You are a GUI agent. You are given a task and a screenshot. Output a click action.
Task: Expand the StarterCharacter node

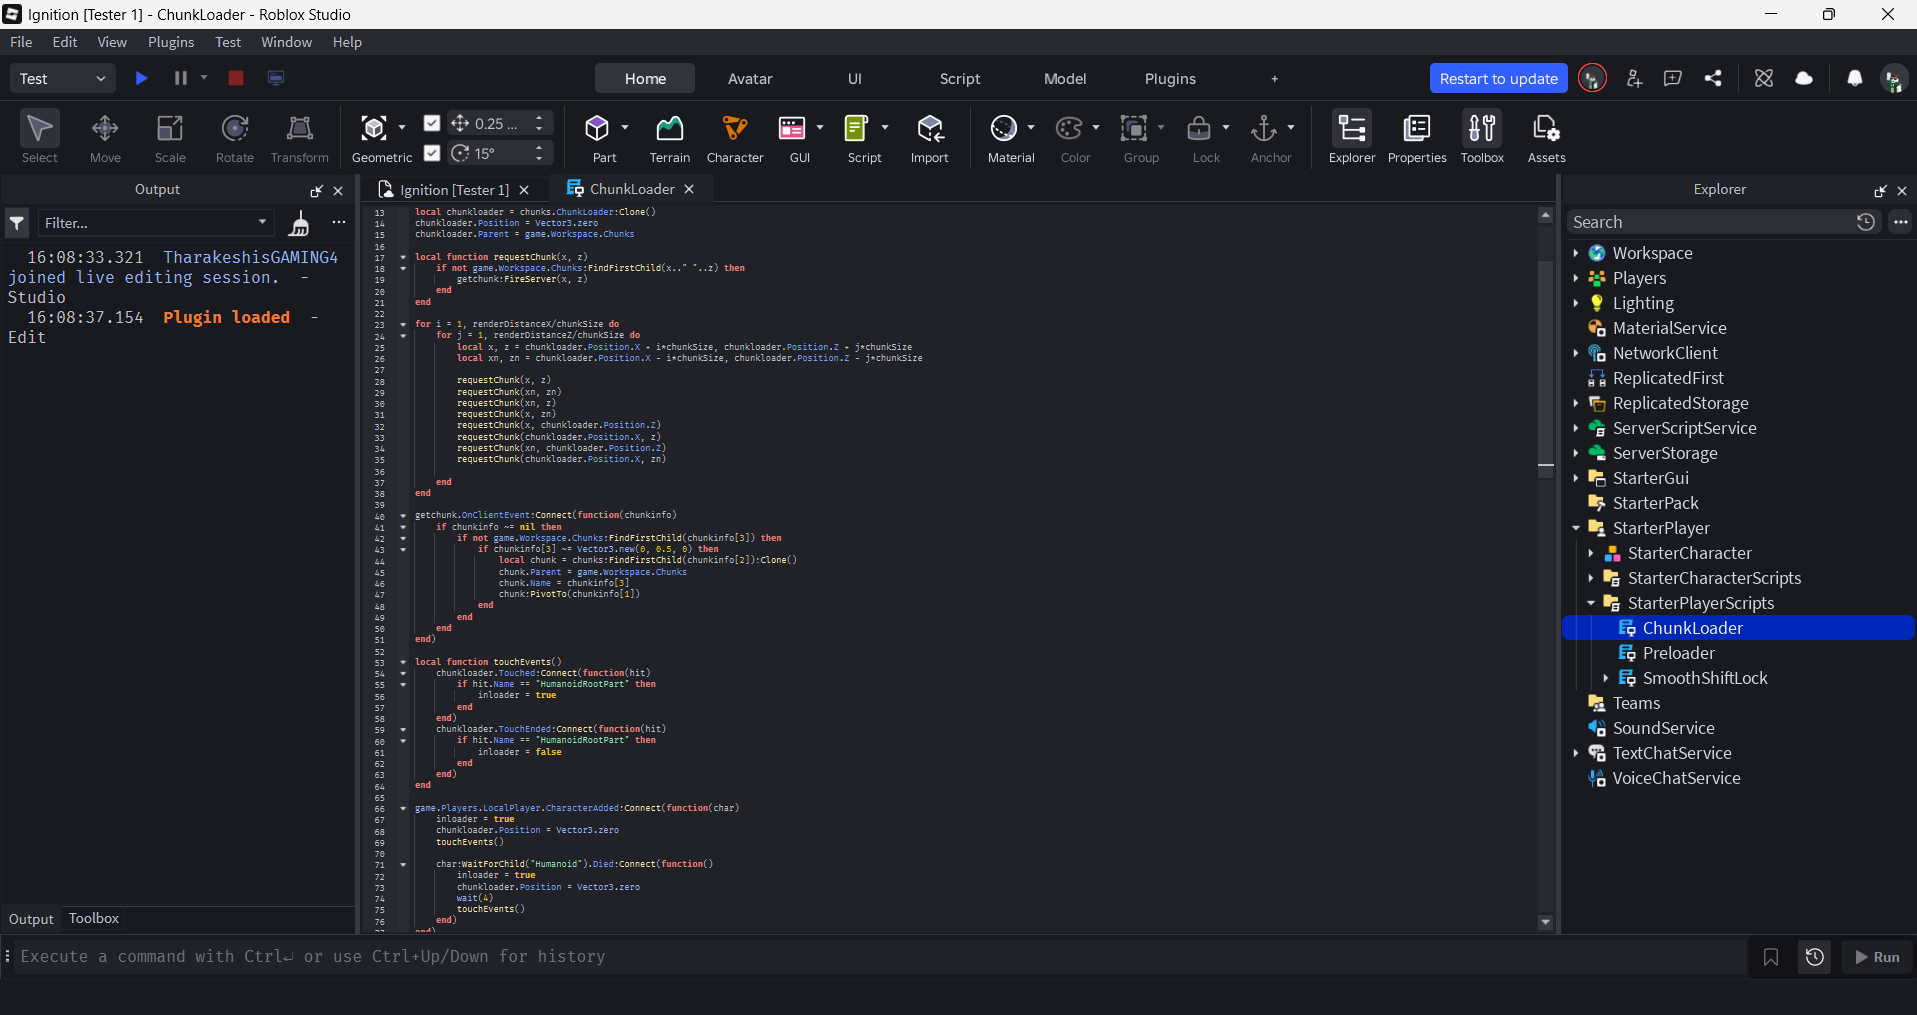(1591, 553)
